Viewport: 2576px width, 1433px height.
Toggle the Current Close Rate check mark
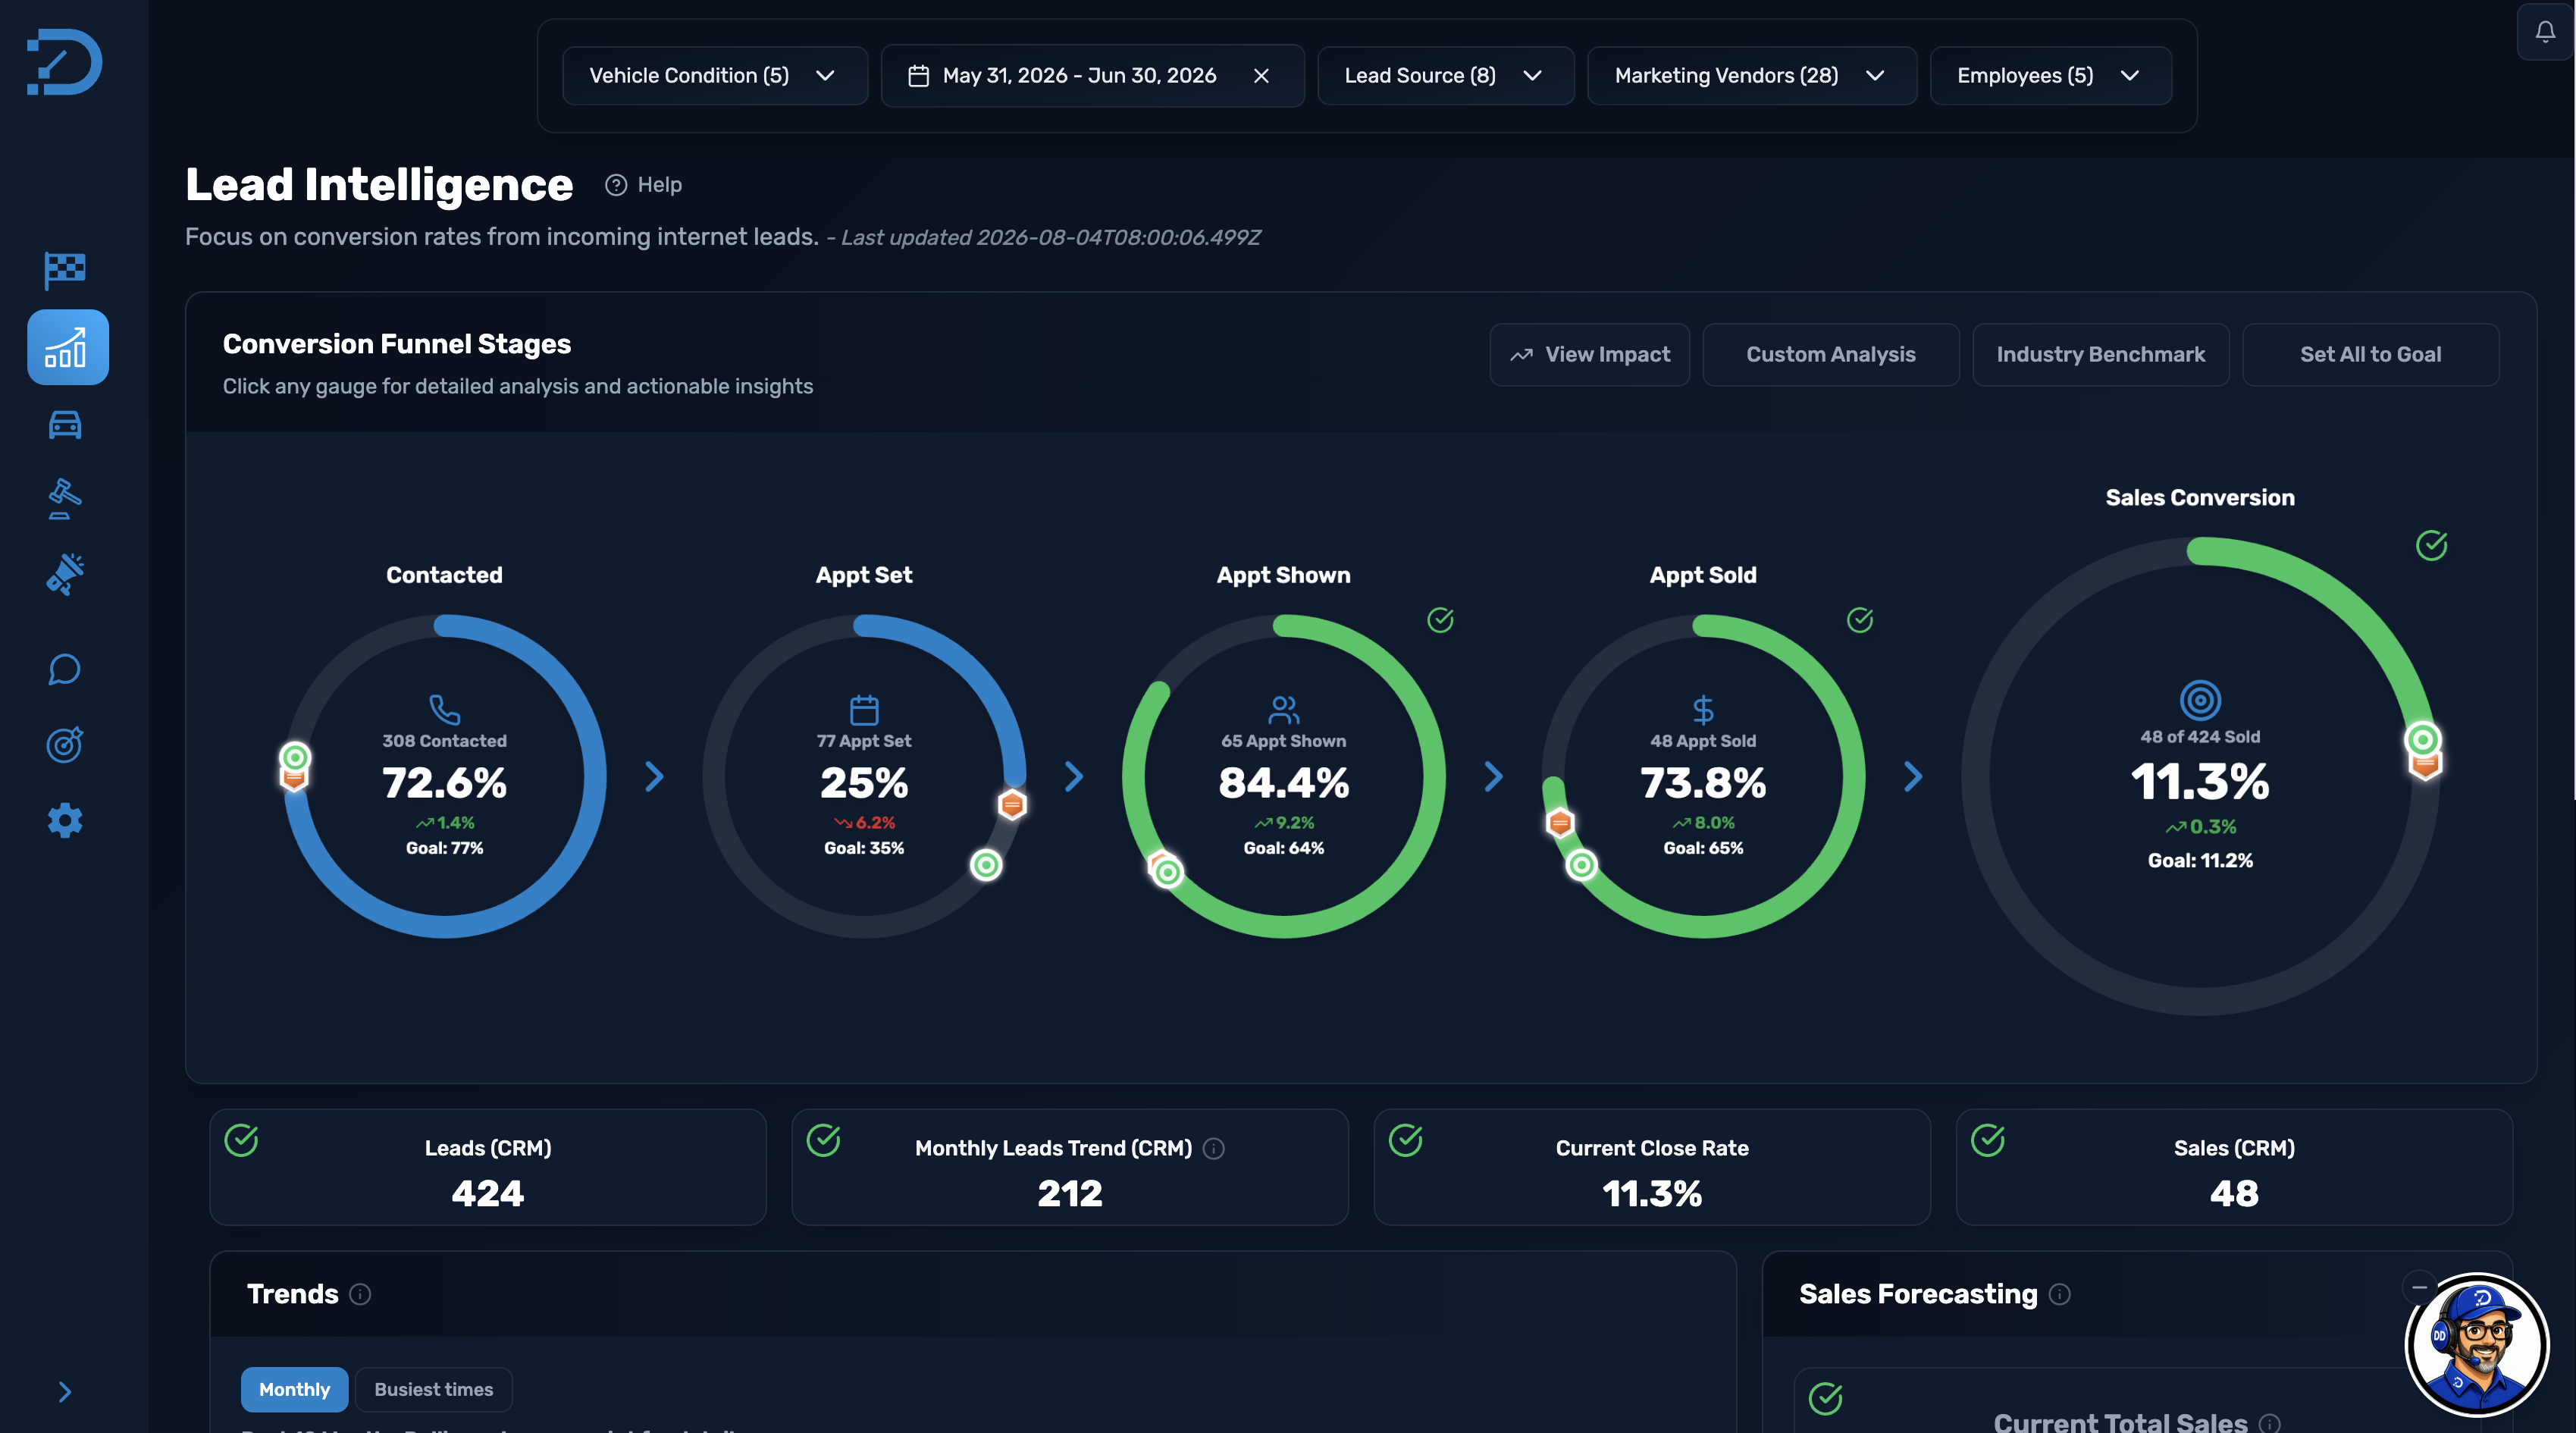point(1406,1140)
